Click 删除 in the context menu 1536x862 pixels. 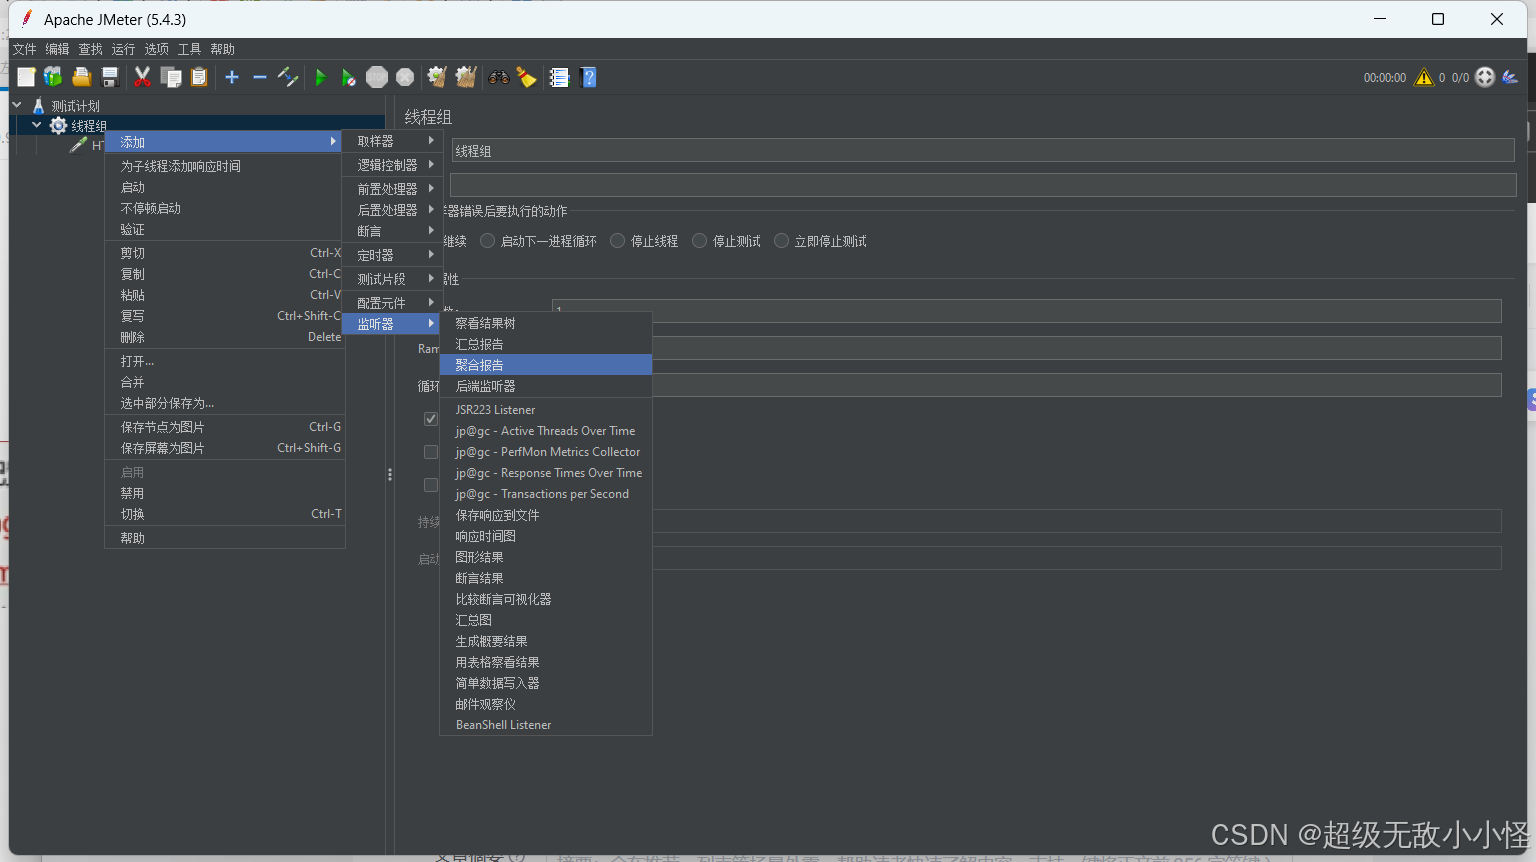pyautogui.click(x=225, y=337)
